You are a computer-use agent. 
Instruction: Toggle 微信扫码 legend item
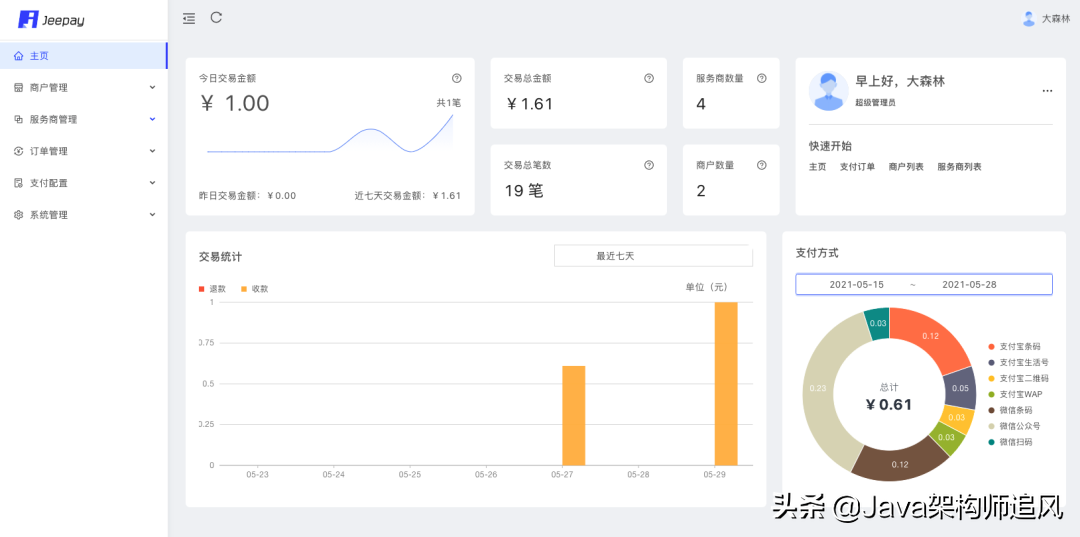(1010, 442)
